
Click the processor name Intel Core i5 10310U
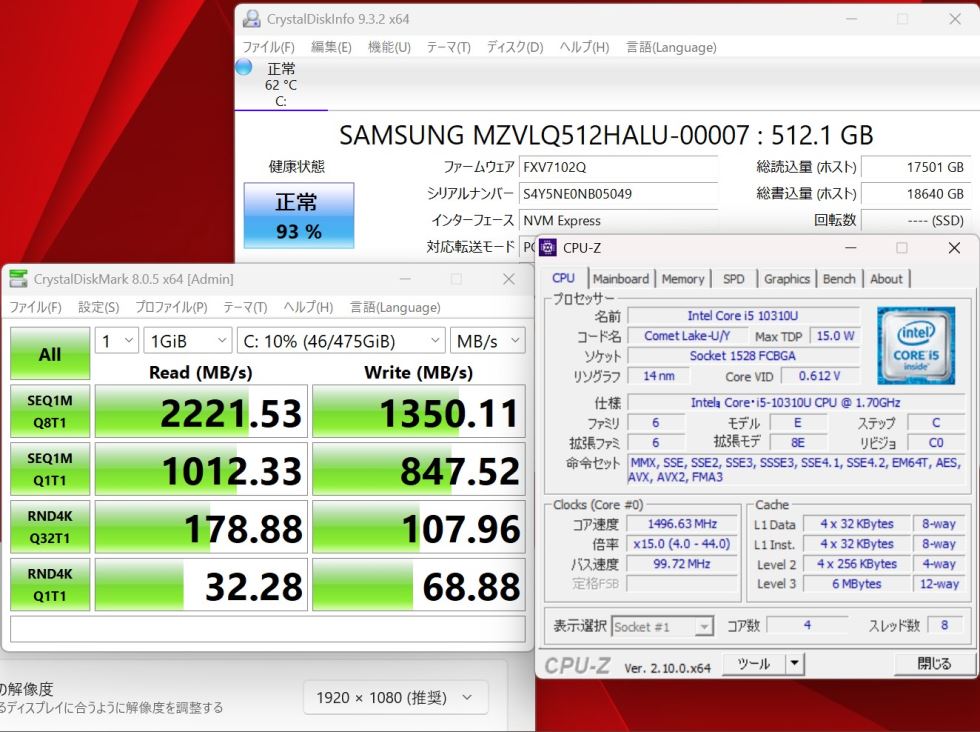[x=743, y=316]
